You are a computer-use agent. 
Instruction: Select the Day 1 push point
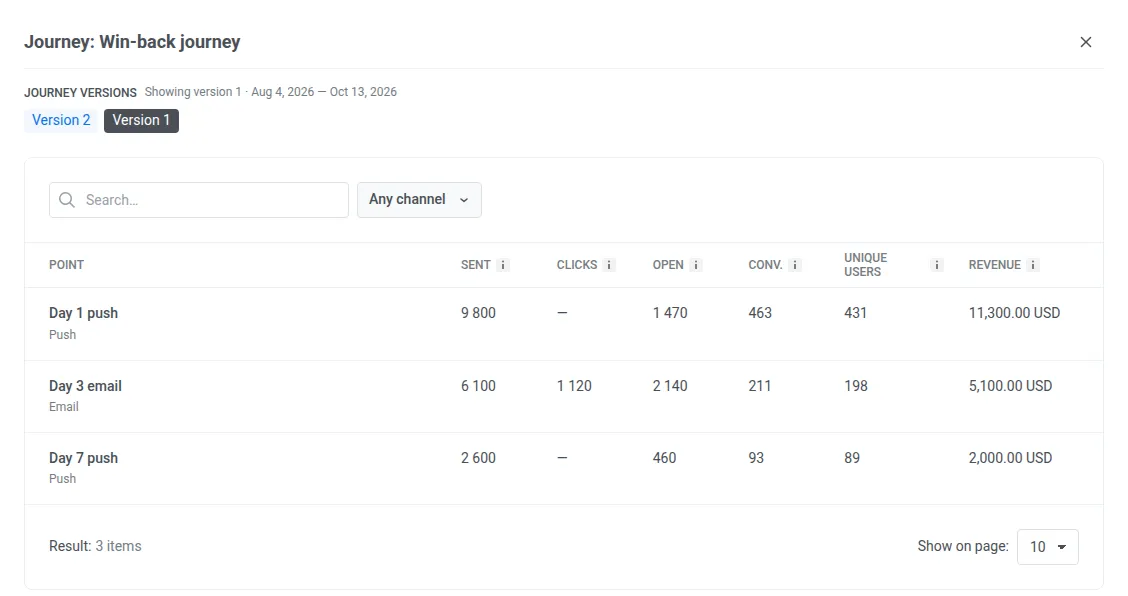tap(83, 313)
